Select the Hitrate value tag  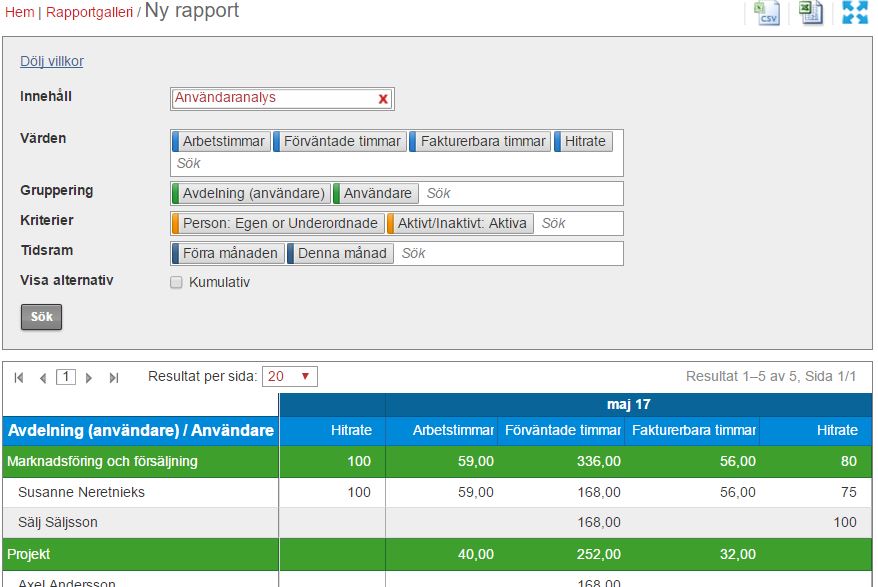(583, 141)
